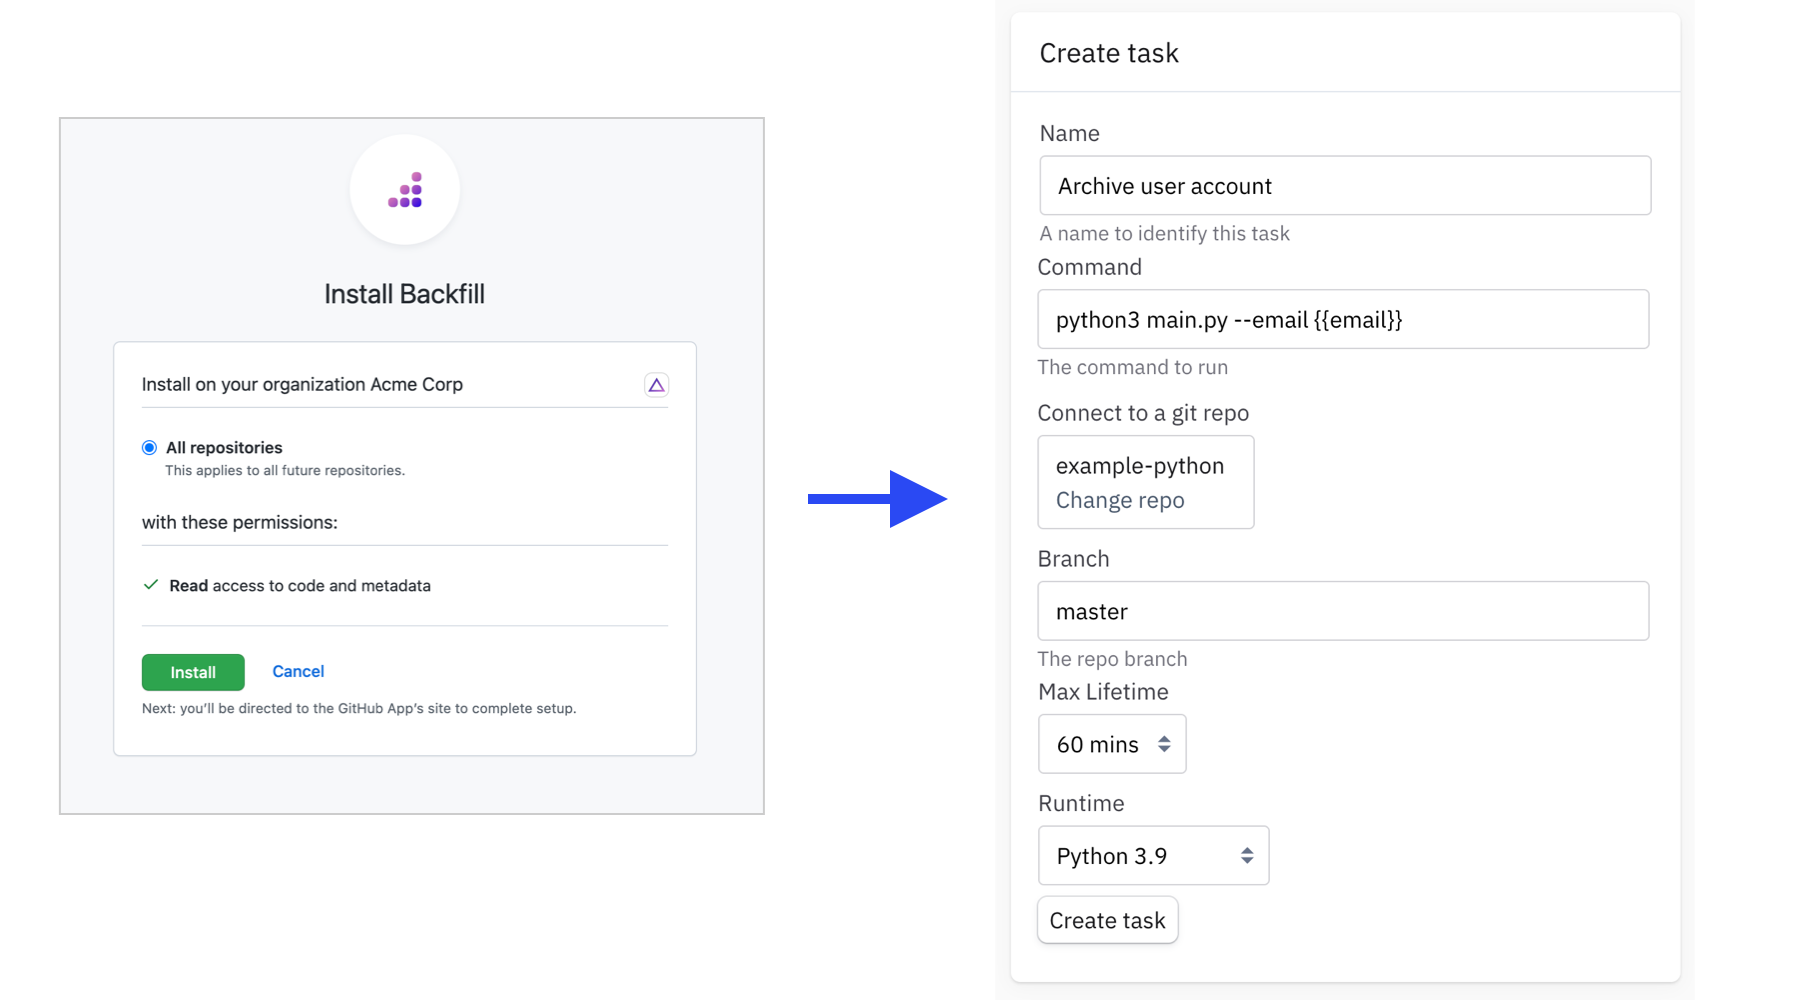
Task: Click the Create task panel title
Action: click(x=1109, y=53)
